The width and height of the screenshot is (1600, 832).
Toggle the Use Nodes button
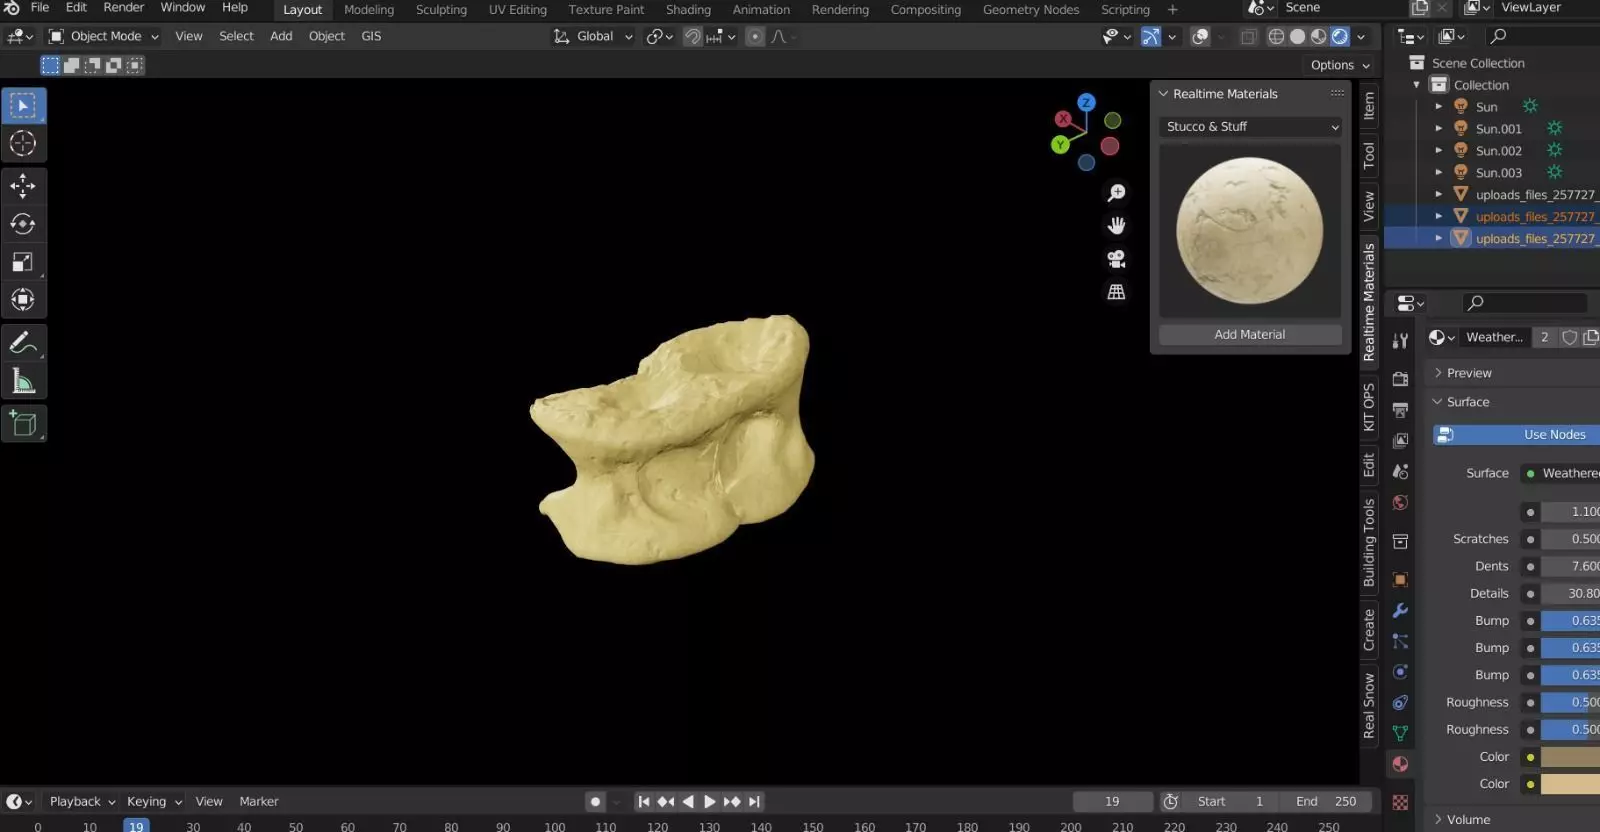tap(1516, 435)
